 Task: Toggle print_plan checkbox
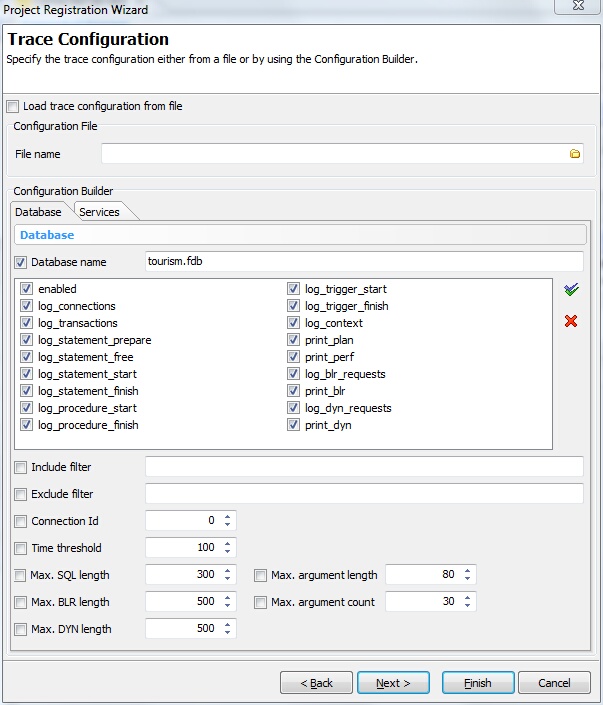(x=293, y=340)
